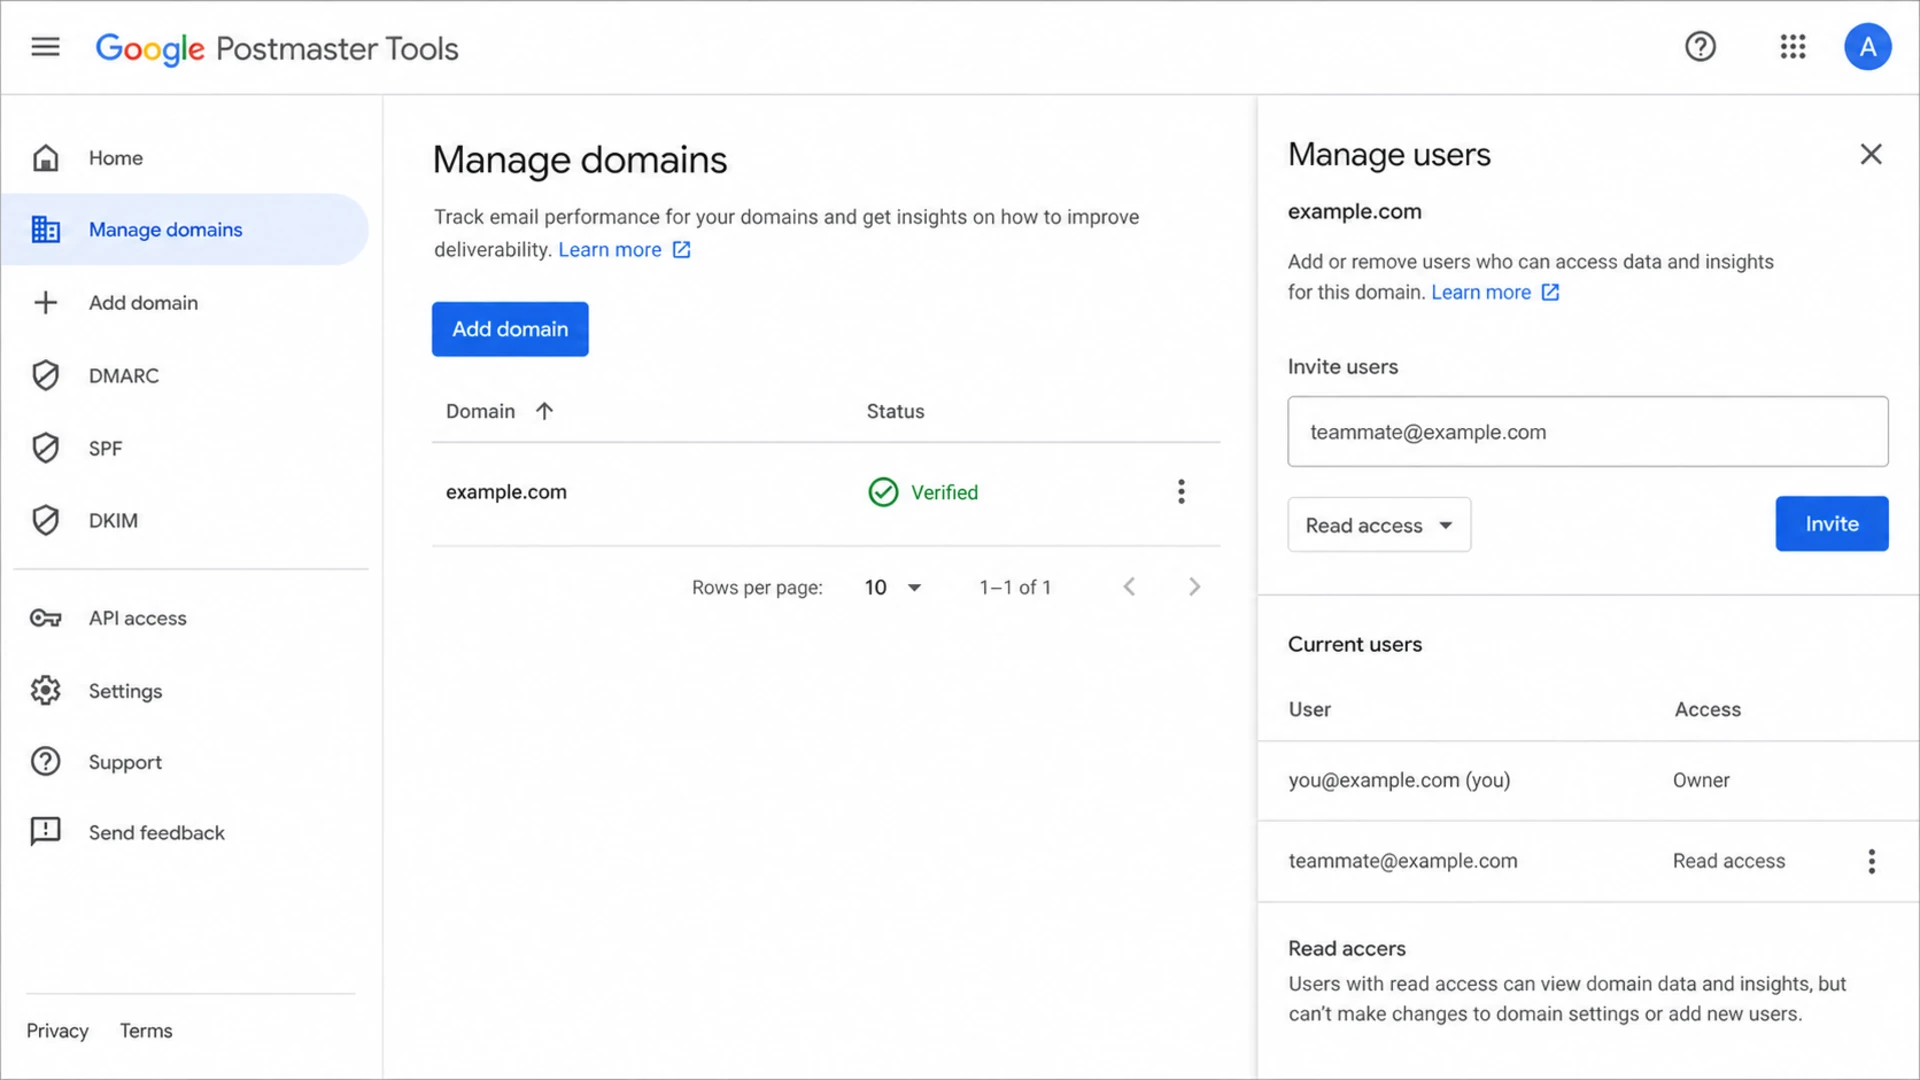Click teammate@example.com in Current users list
This screenshot has width=1920, height=1080.
[1403, 861]
